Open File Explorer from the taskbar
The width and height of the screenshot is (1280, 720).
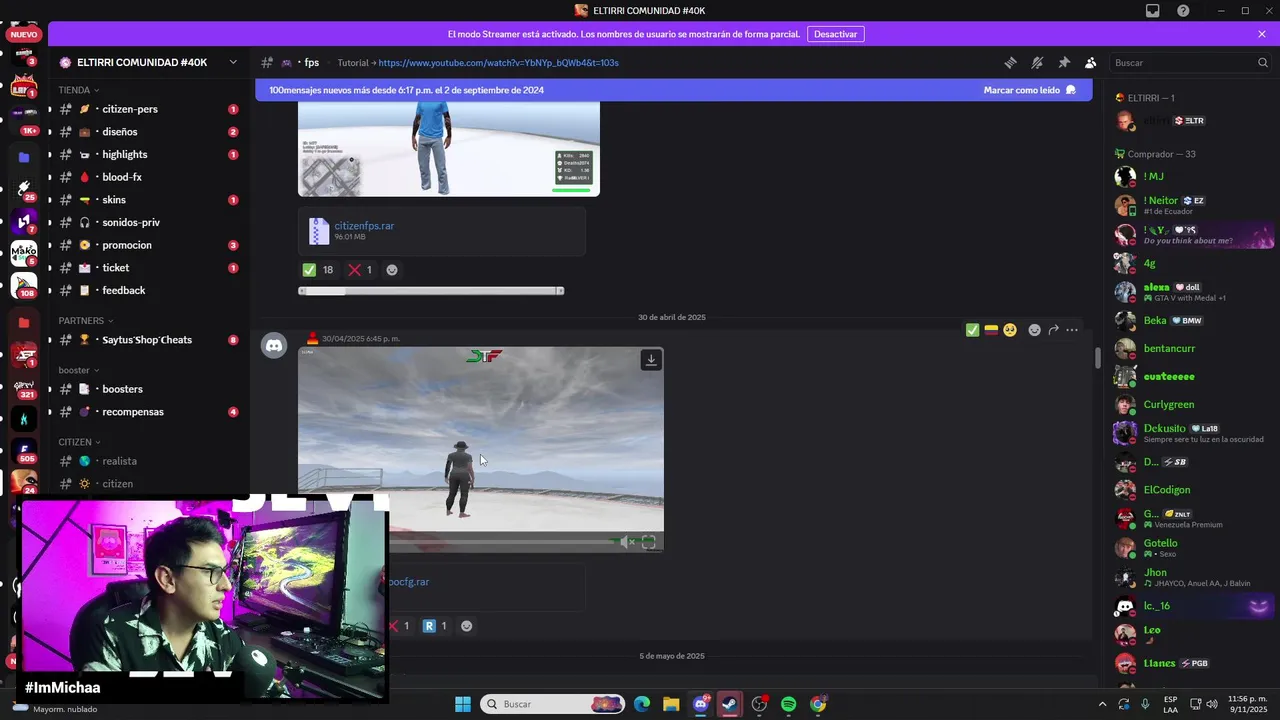point(671,704)
